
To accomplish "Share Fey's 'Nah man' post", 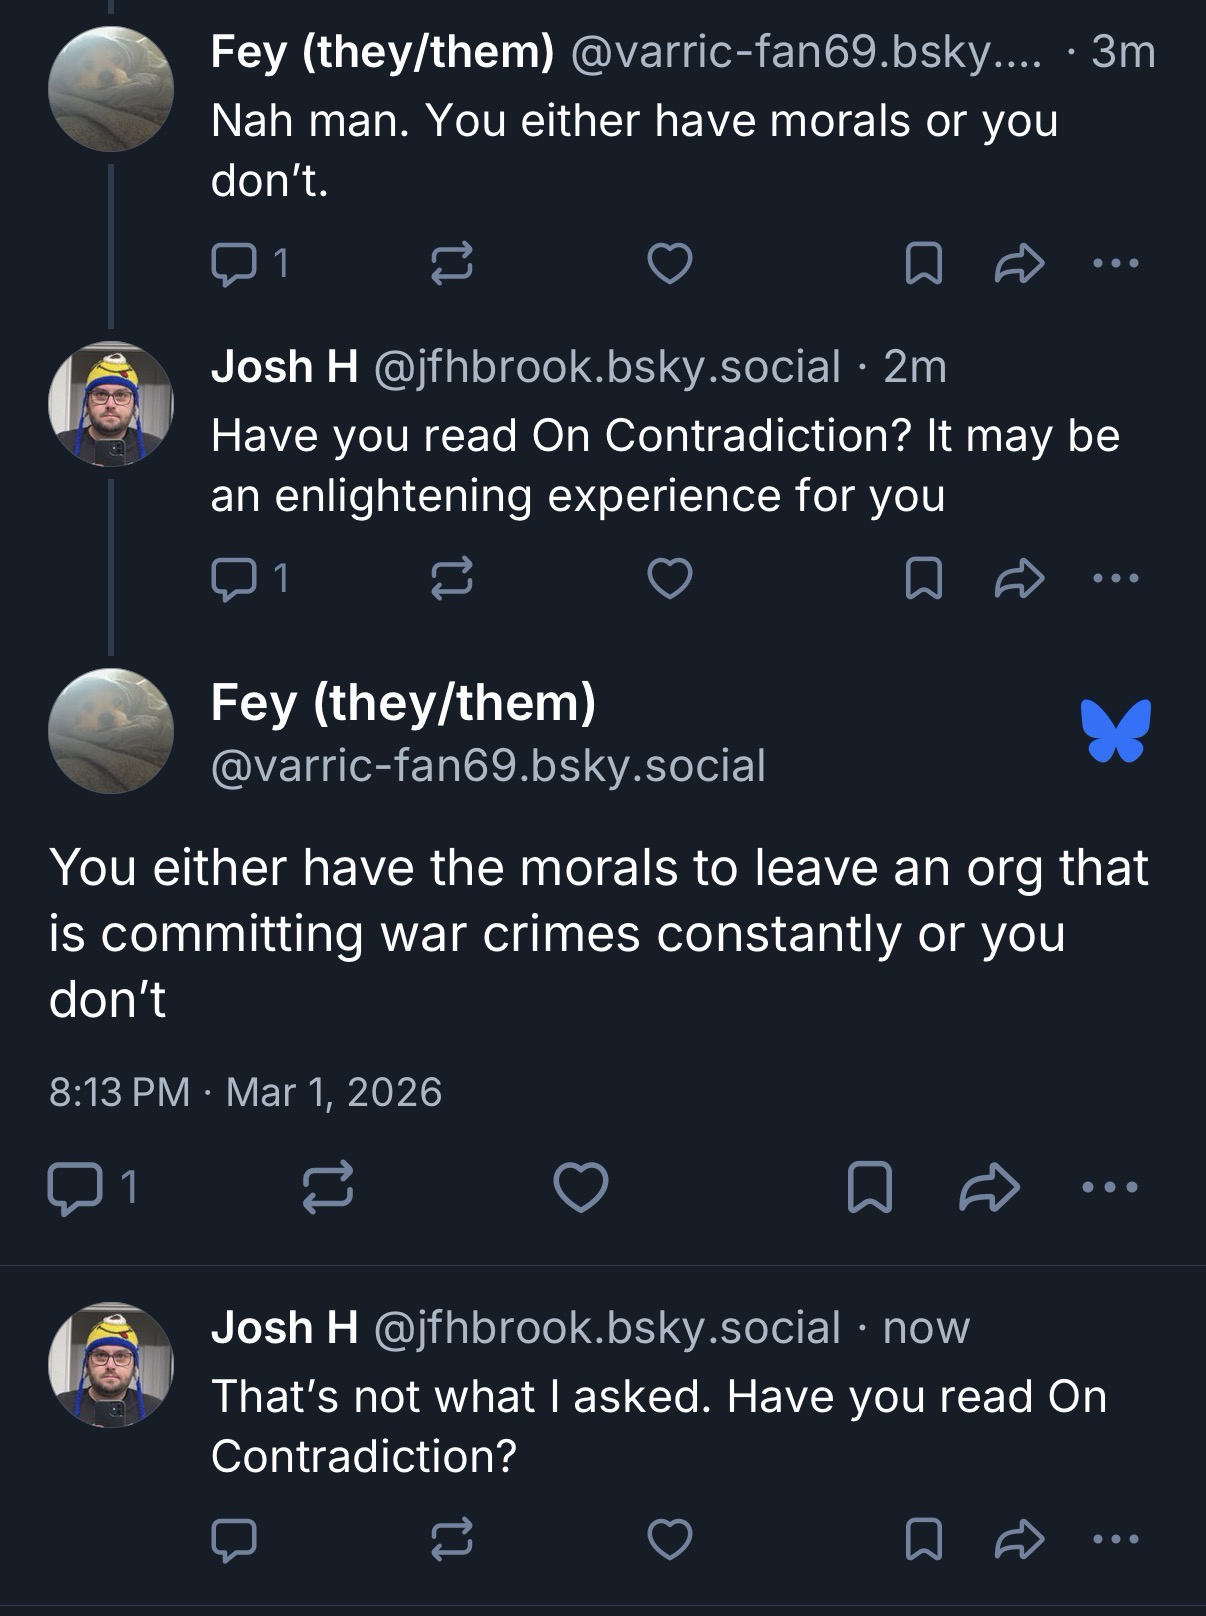I will click(1019, 264).
